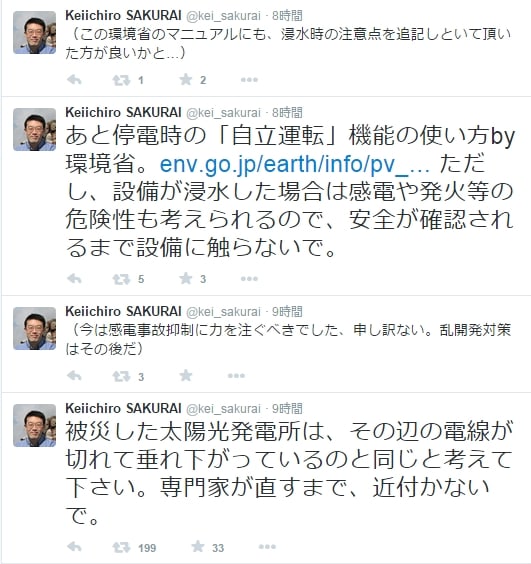531x564 pixels.
Task: Click the profile avatar on the 自立運転 tweet
Action: point(35,129)
